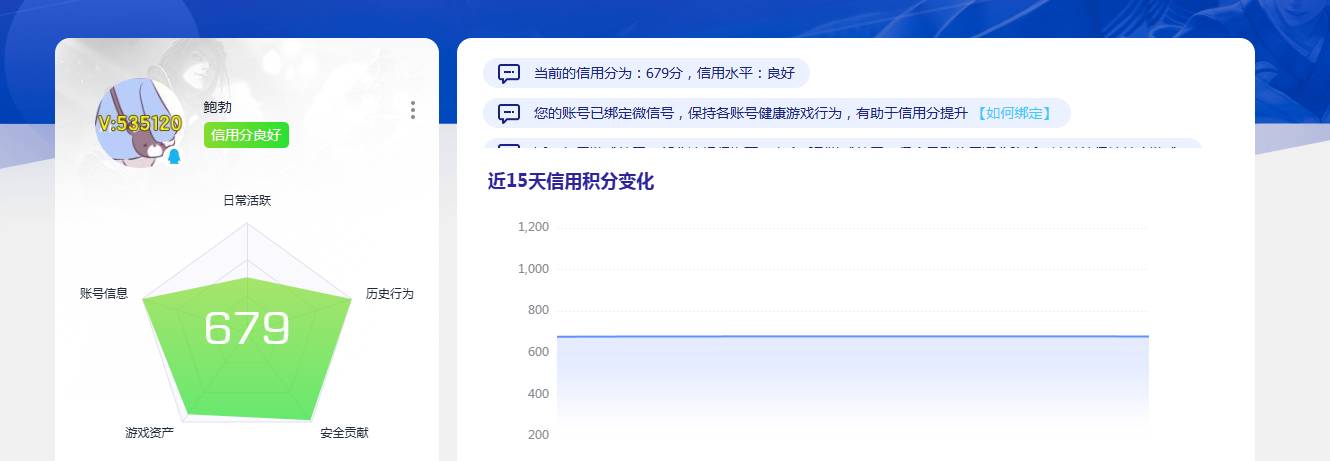Open the three-dot menu beside 鲍勃

(x=413, y=110)
